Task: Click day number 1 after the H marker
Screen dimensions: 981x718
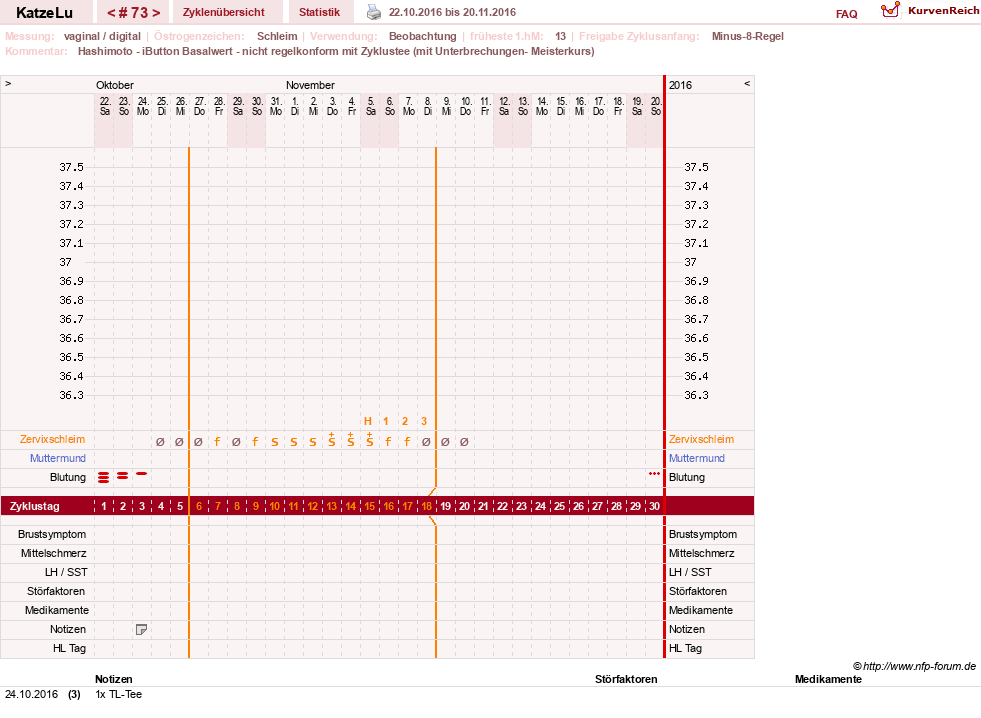Action: (386, 422)
